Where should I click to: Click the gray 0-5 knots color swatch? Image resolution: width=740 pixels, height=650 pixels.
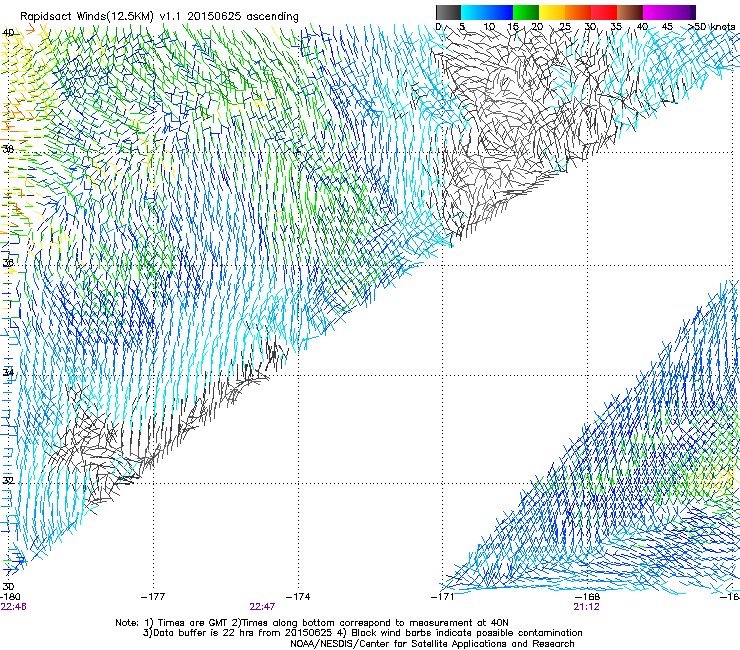click(x=448, y=12)
